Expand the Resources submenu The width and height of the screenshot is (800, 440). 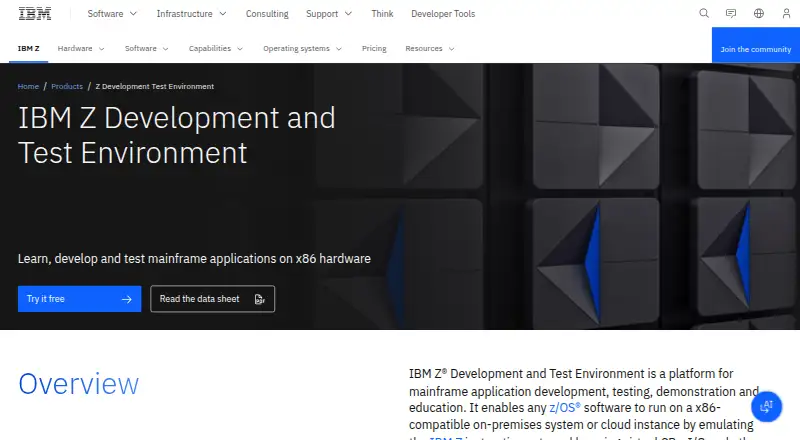click(x=430, y=48)
